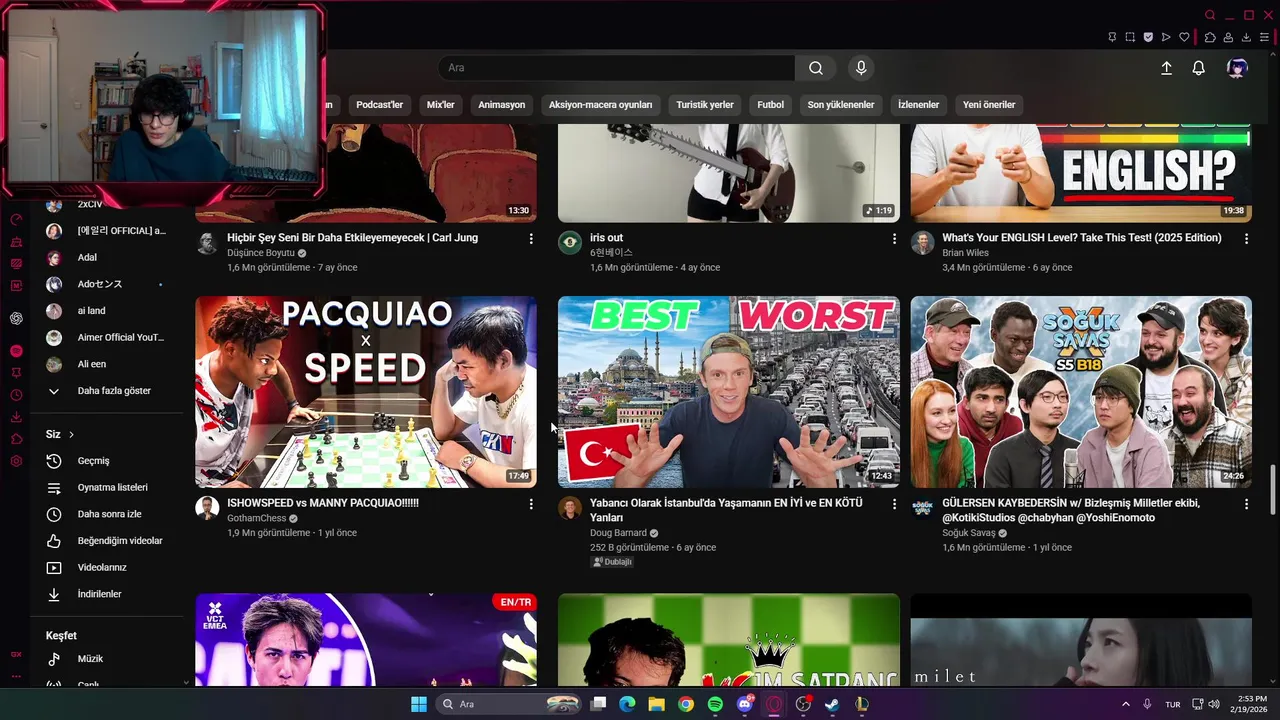Click the Opera send/flow arrow icon
Screen dimensions: 1280x720
(x=1166, y=37)
